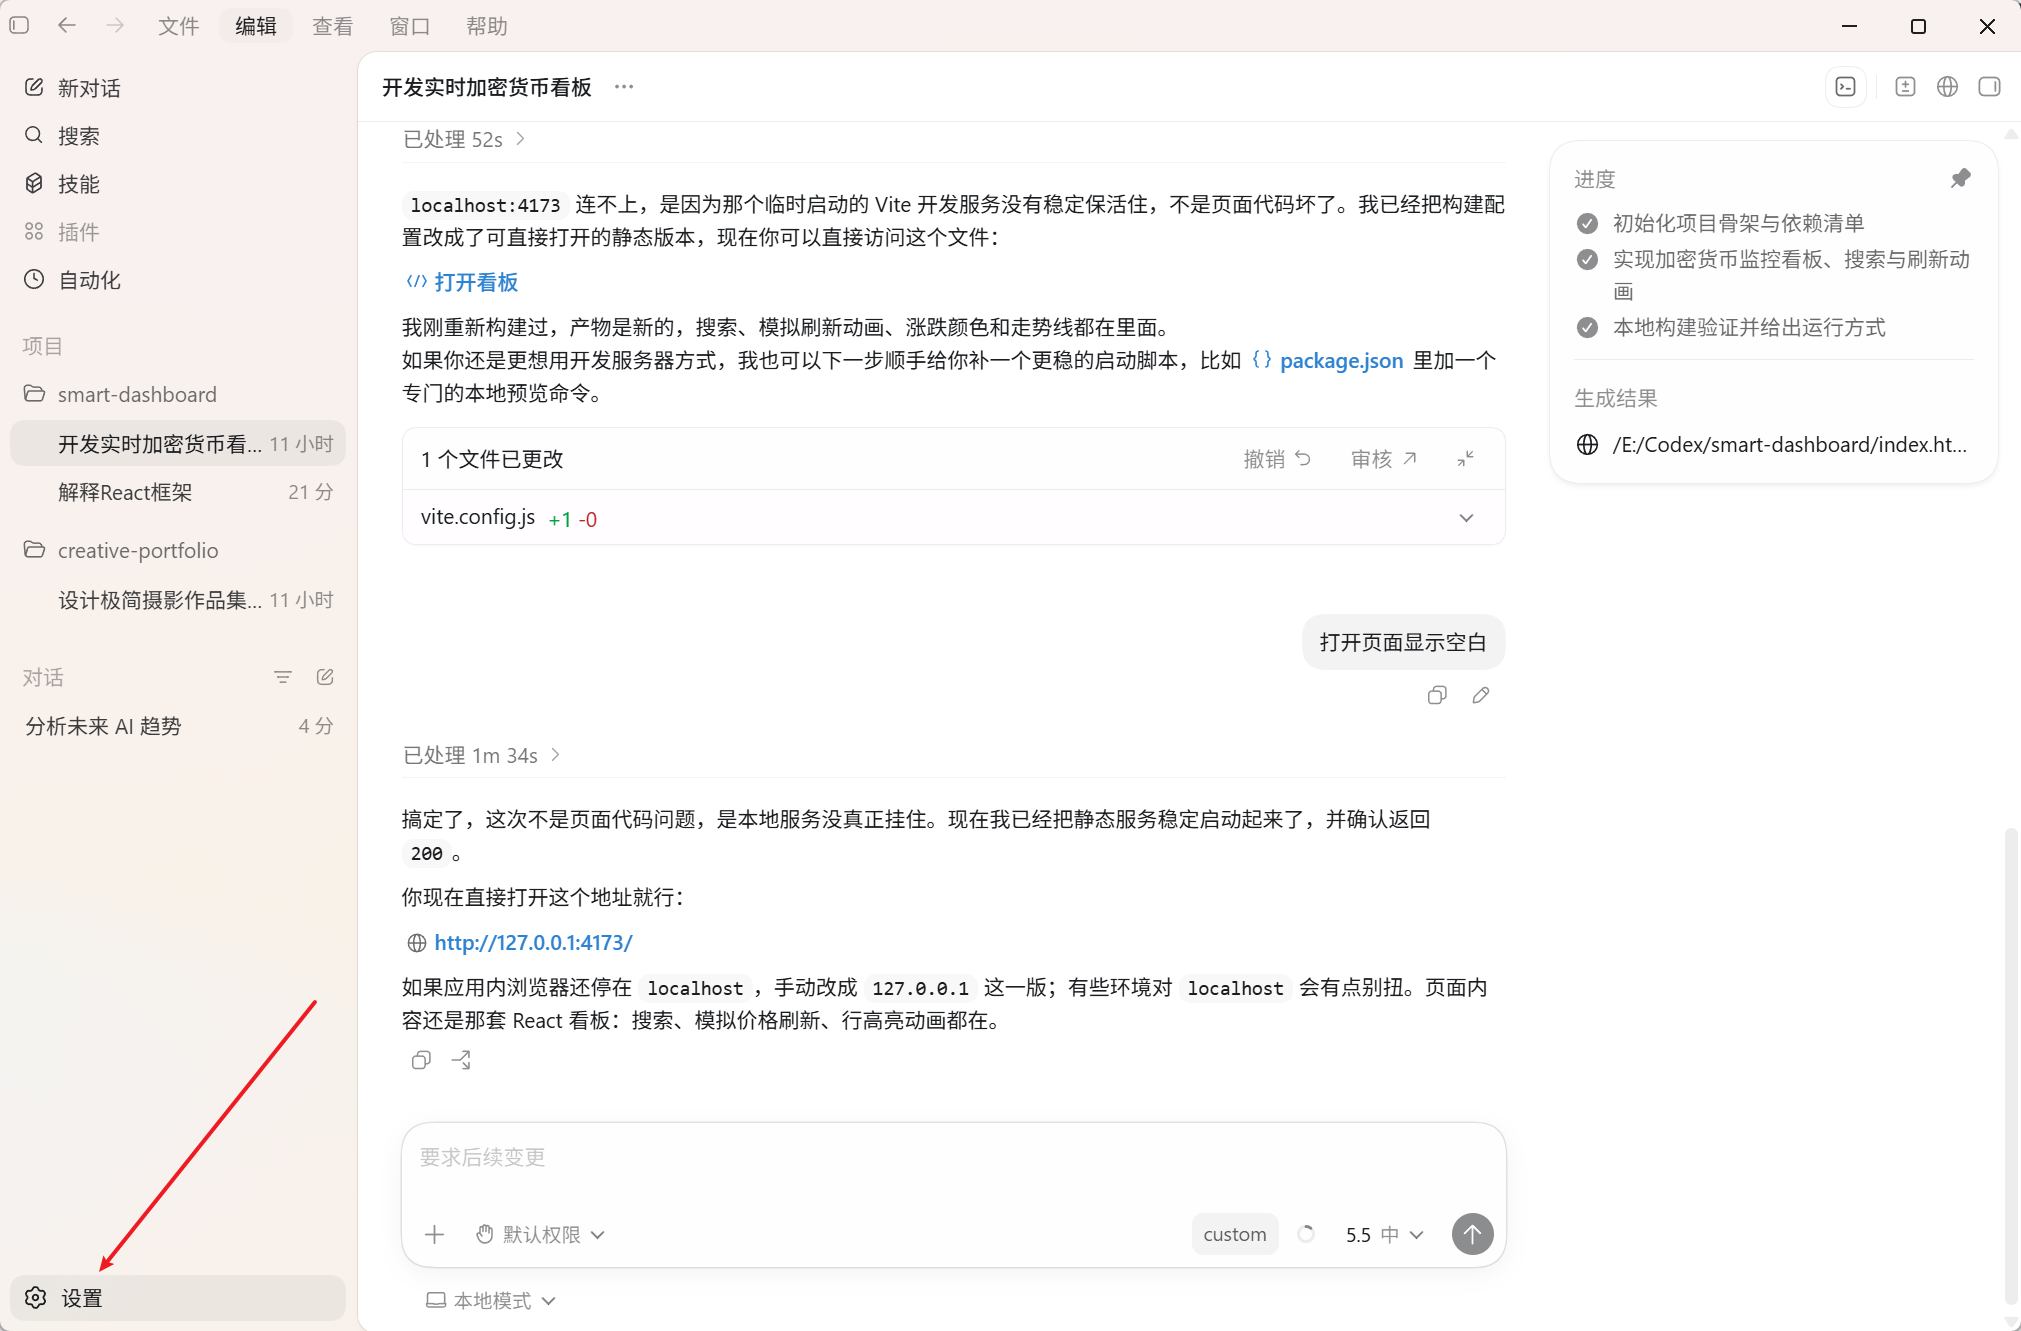Open the 本地模式 dropdown
This screenshot has width=2021, height=1331.
tap(490, 1300)
